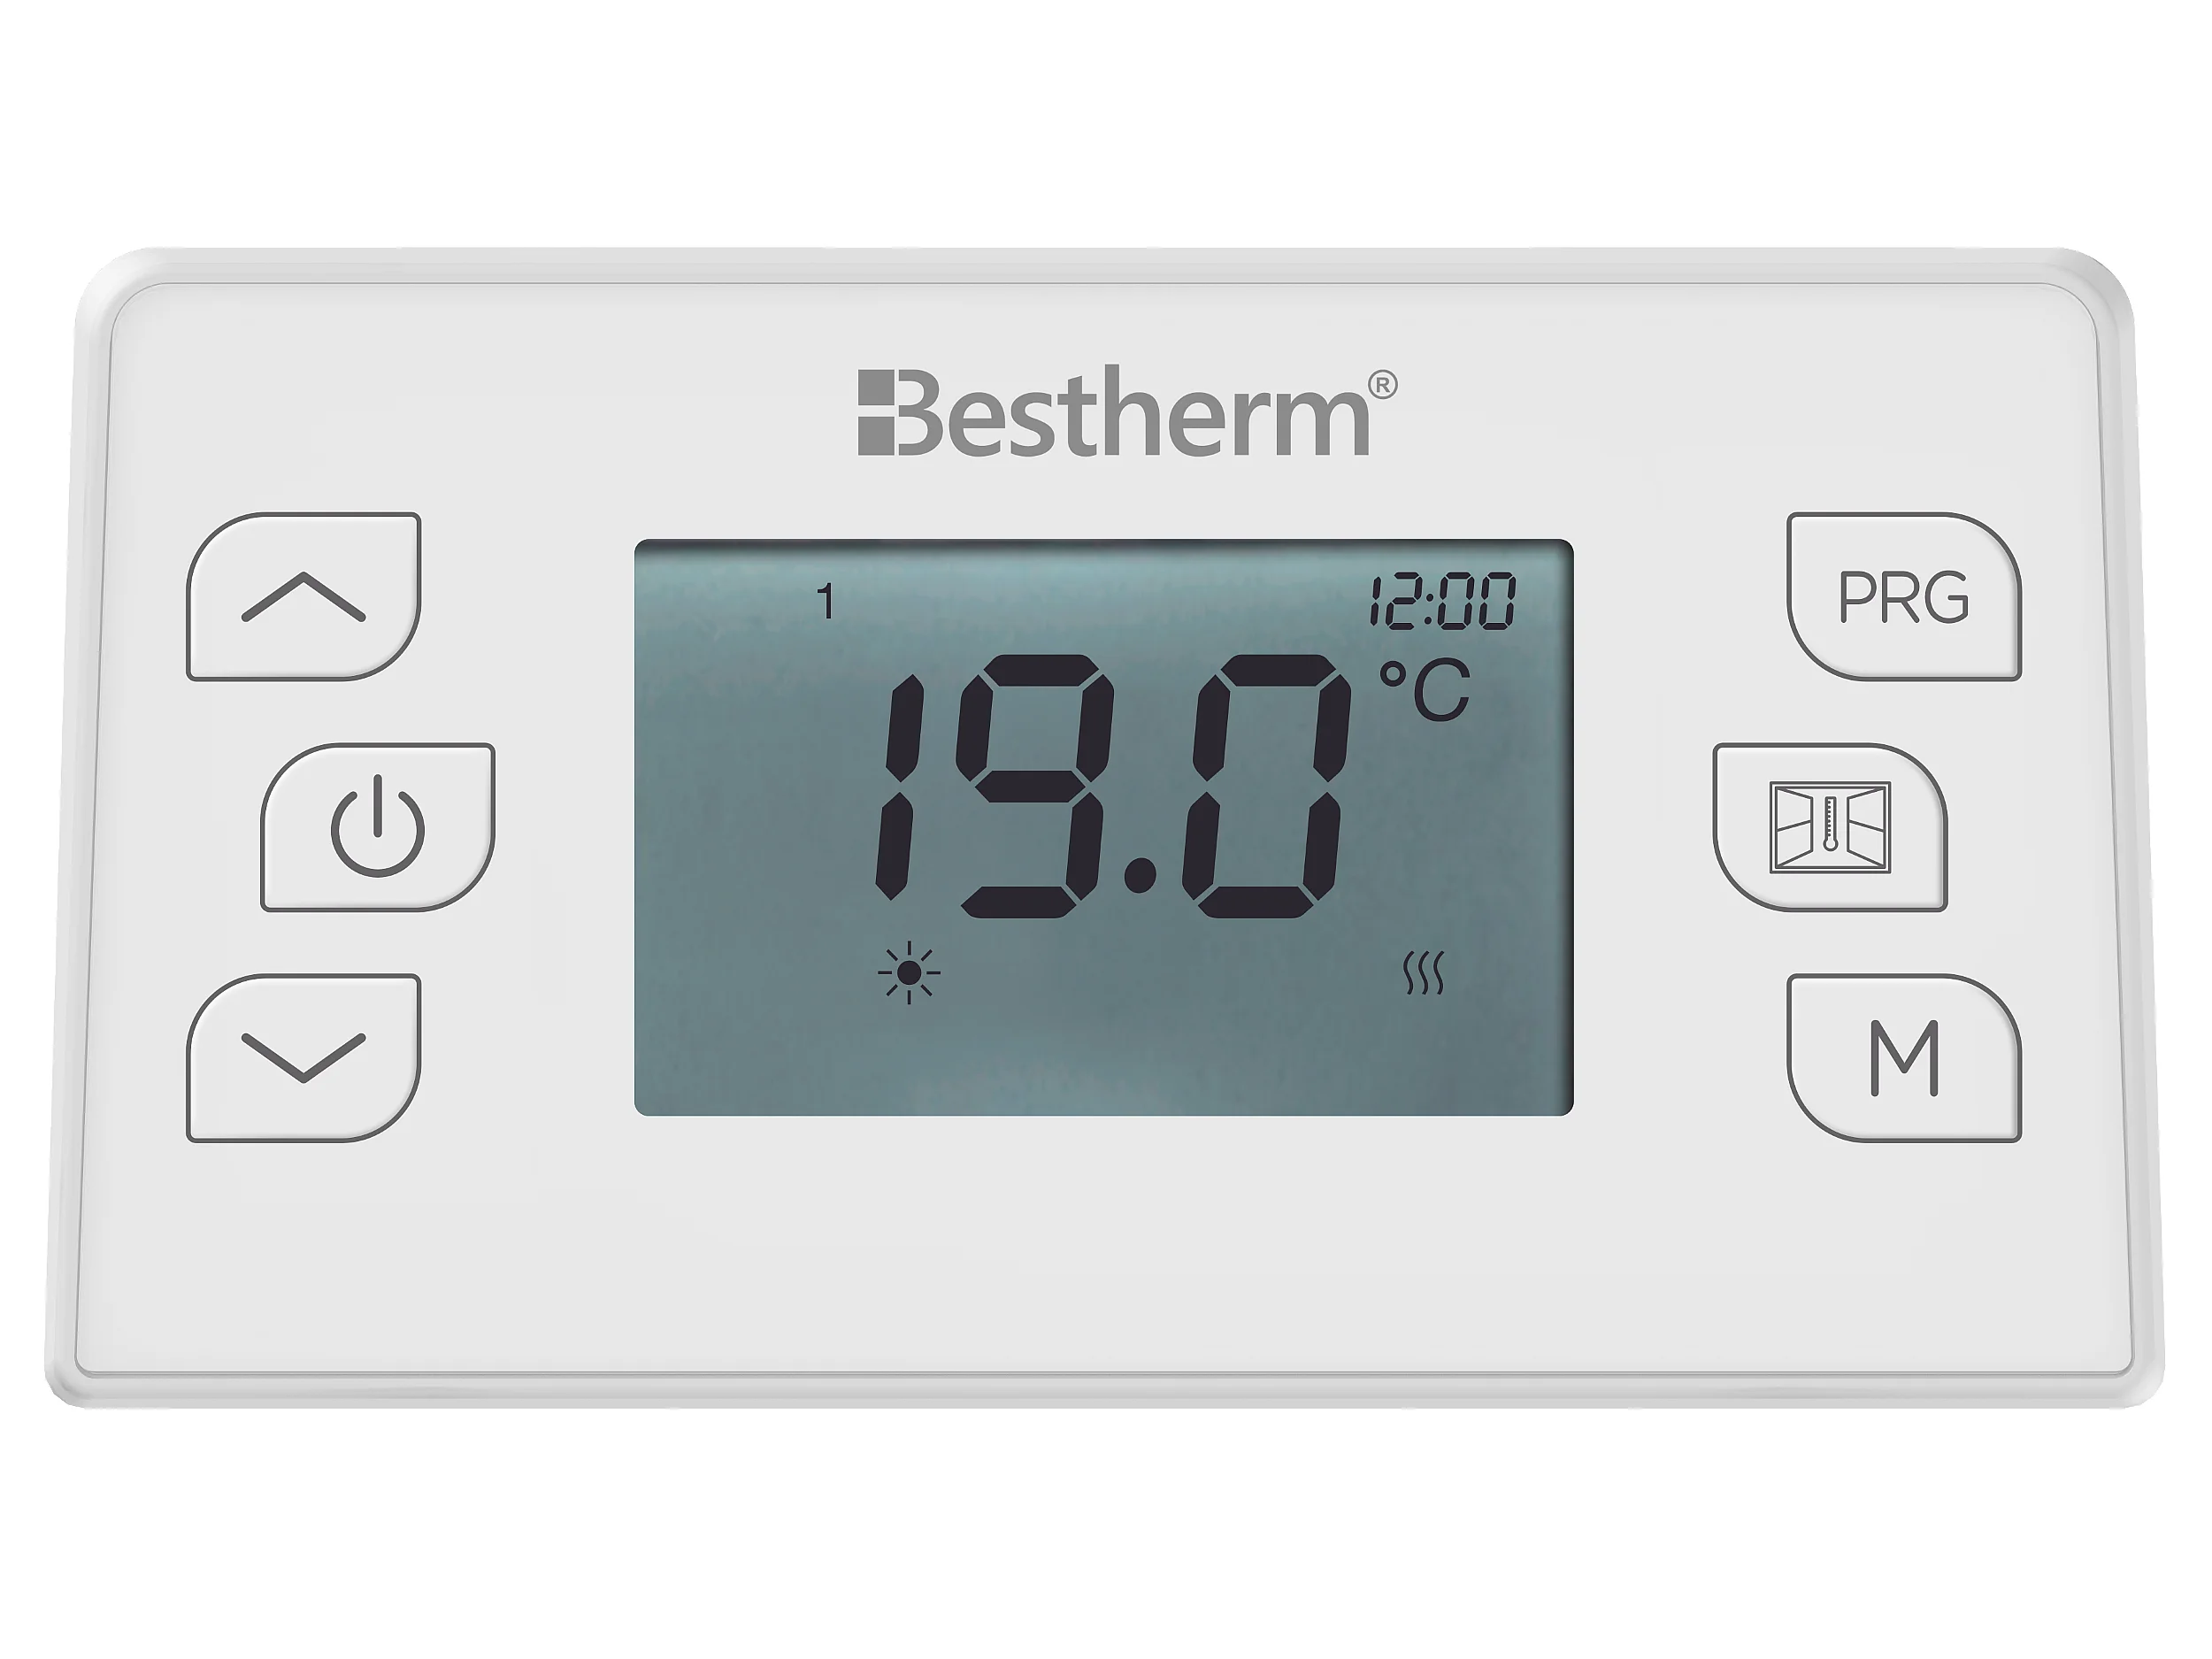Open the PRG program button
This screenshot has height=1659, width=2212.
[x=1904, y=597]
